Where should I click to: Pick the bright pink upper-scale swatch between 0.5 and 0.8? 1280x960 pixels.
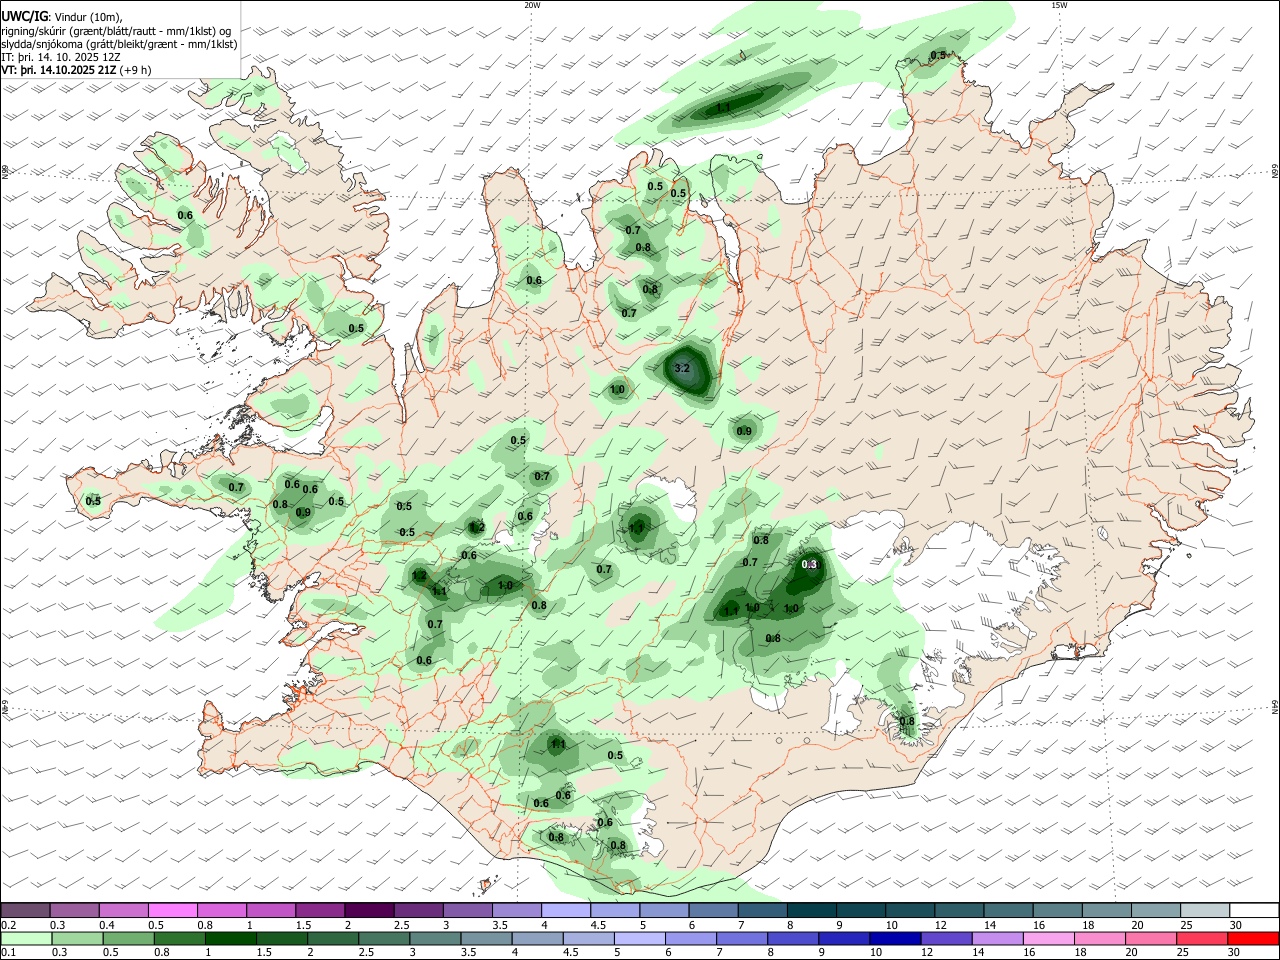point(173,910)
